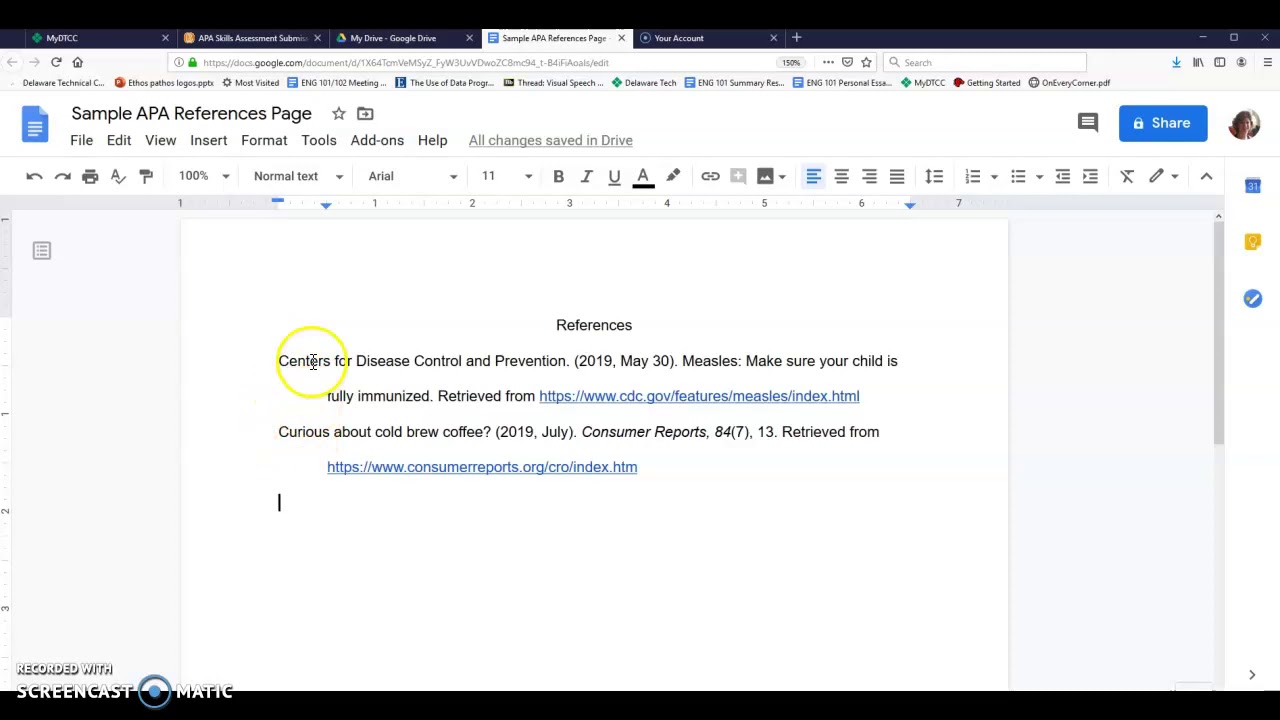
Task: Show the document outline
Action: tap(41, 251)
